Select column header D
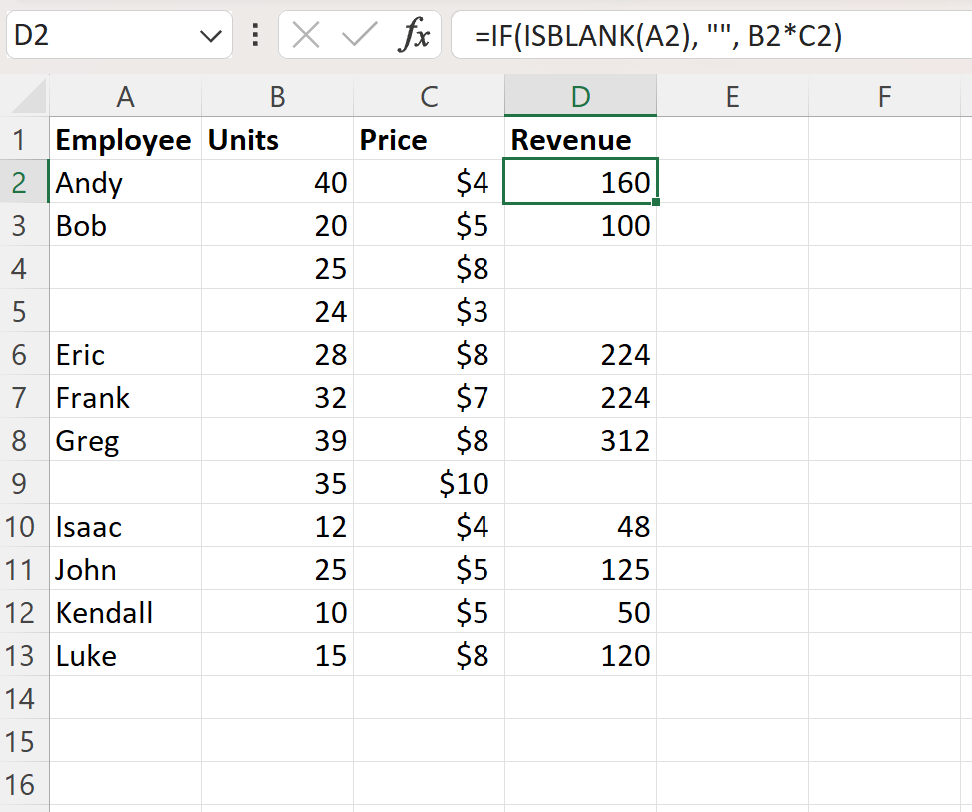This screenshot has height=812, width=972. tap(580, 96)
